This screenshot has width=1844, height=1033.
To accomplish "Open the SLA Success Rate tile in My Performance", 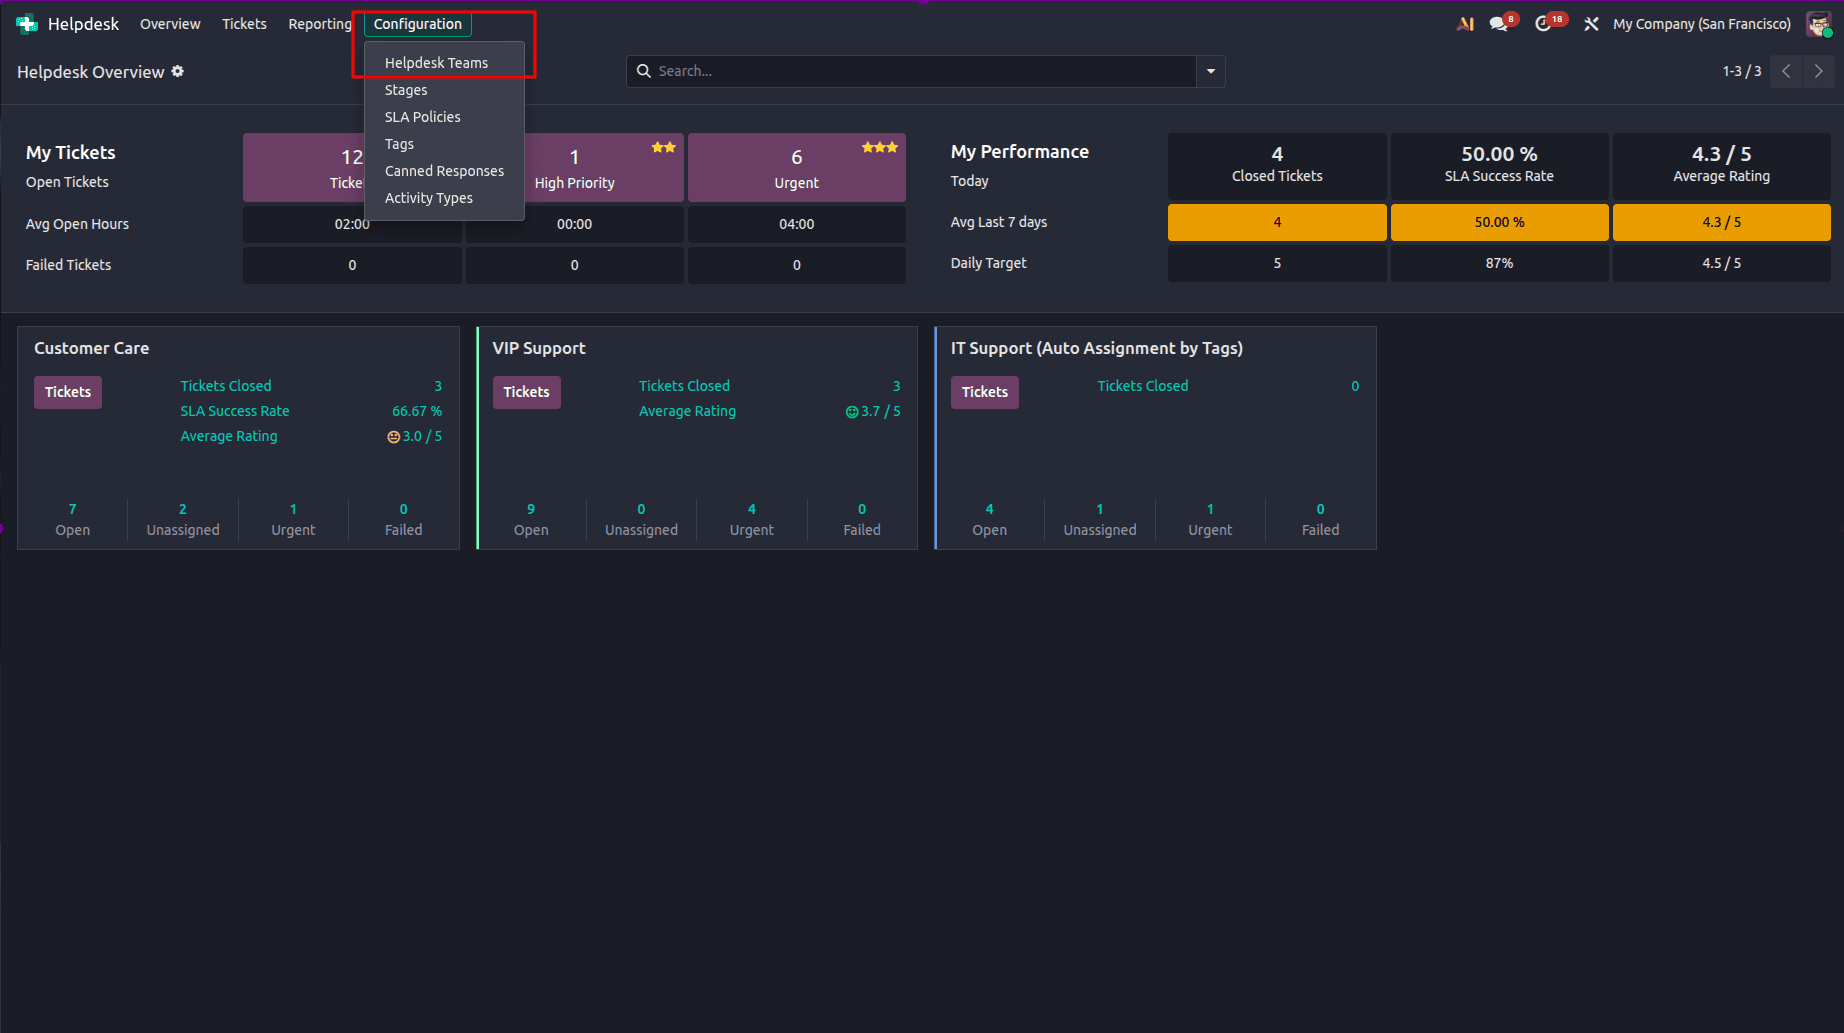I will (x=1499, y=164).
